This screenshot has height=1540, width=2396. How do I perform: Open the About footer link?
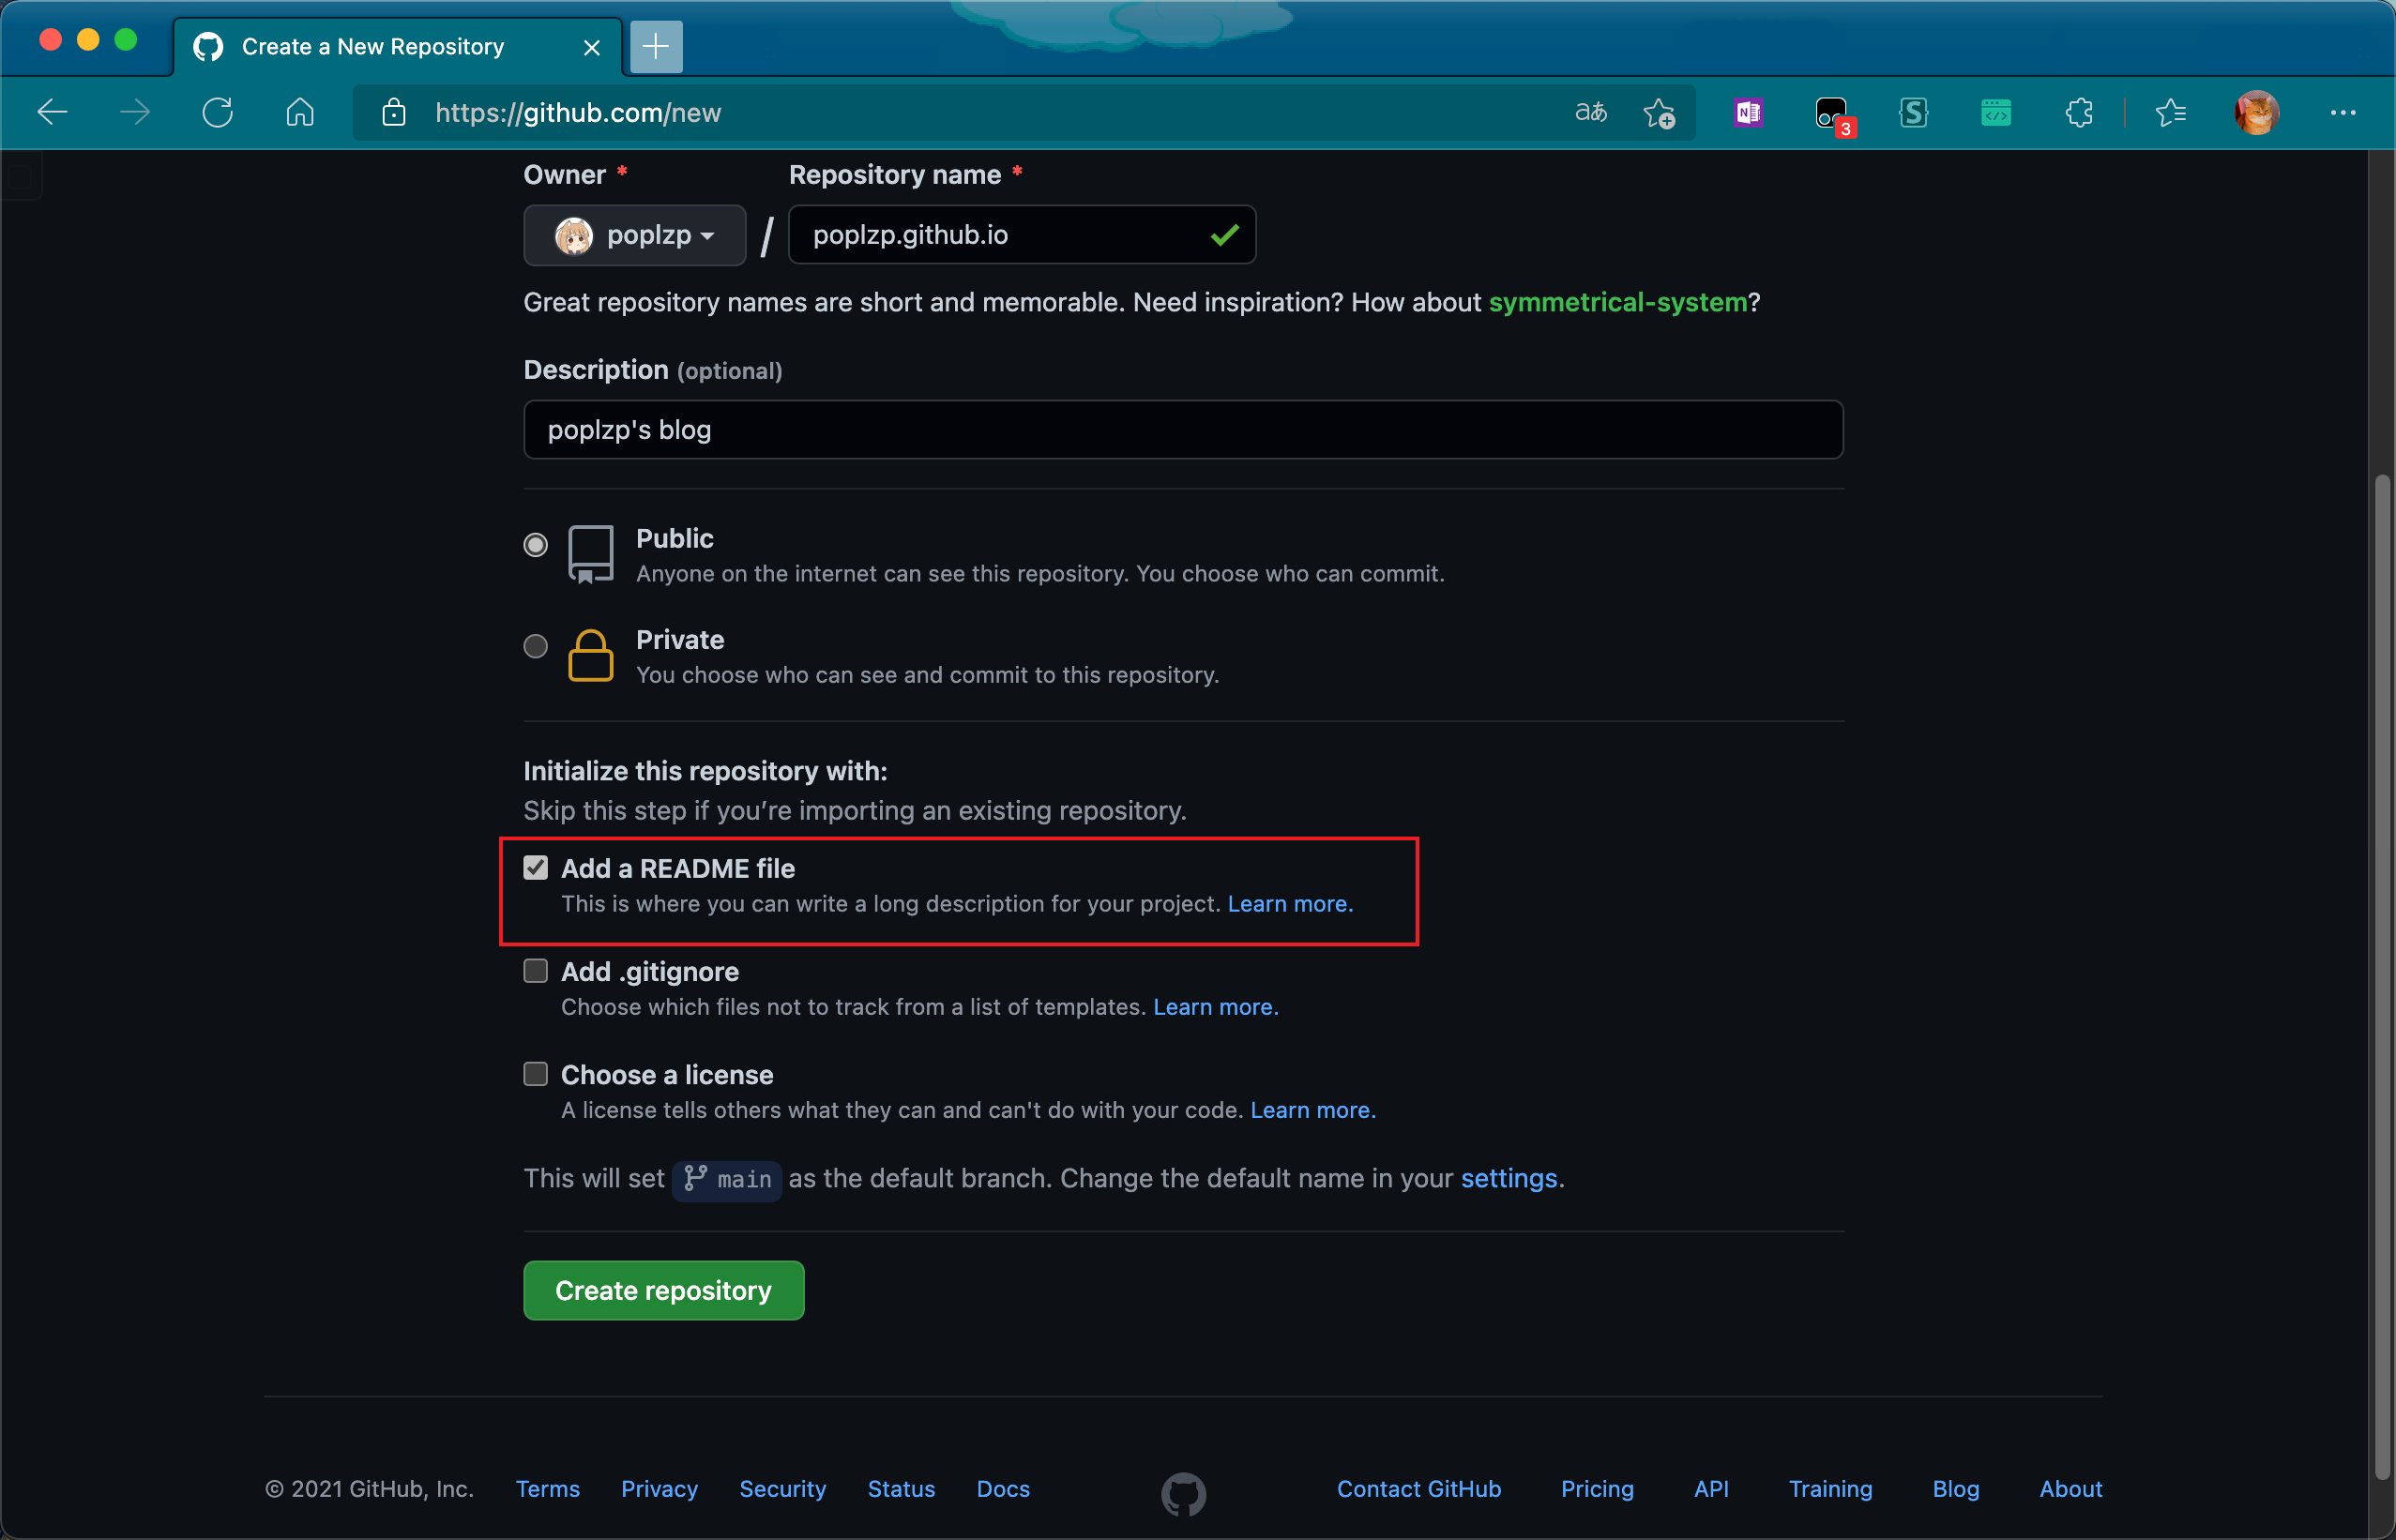[2070, 1489]
